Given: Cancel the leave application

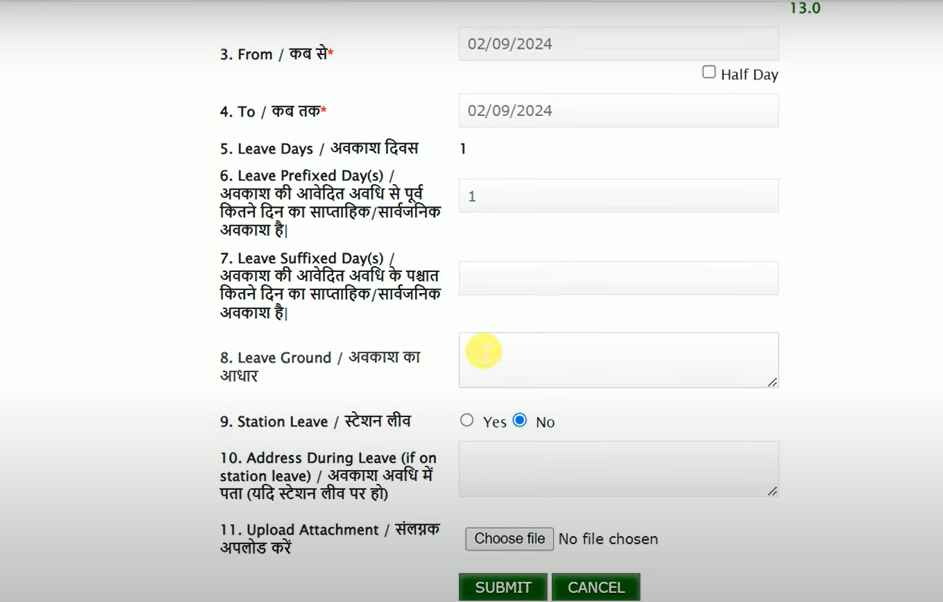Looking at the screenshot, I should click(x=596, y=588).
